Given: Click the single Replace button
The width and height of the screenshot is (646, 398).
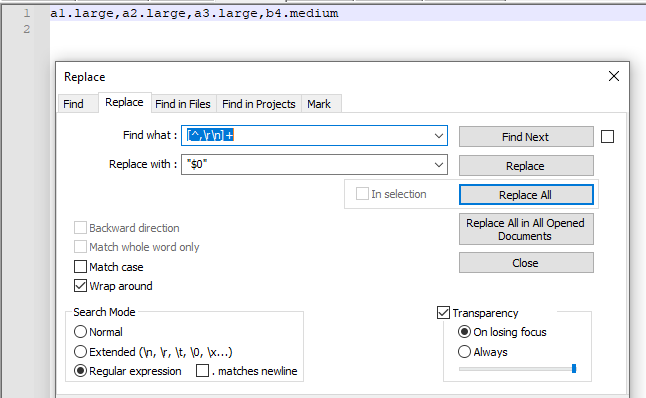Looking at the screenshot, I should [526, 166].
